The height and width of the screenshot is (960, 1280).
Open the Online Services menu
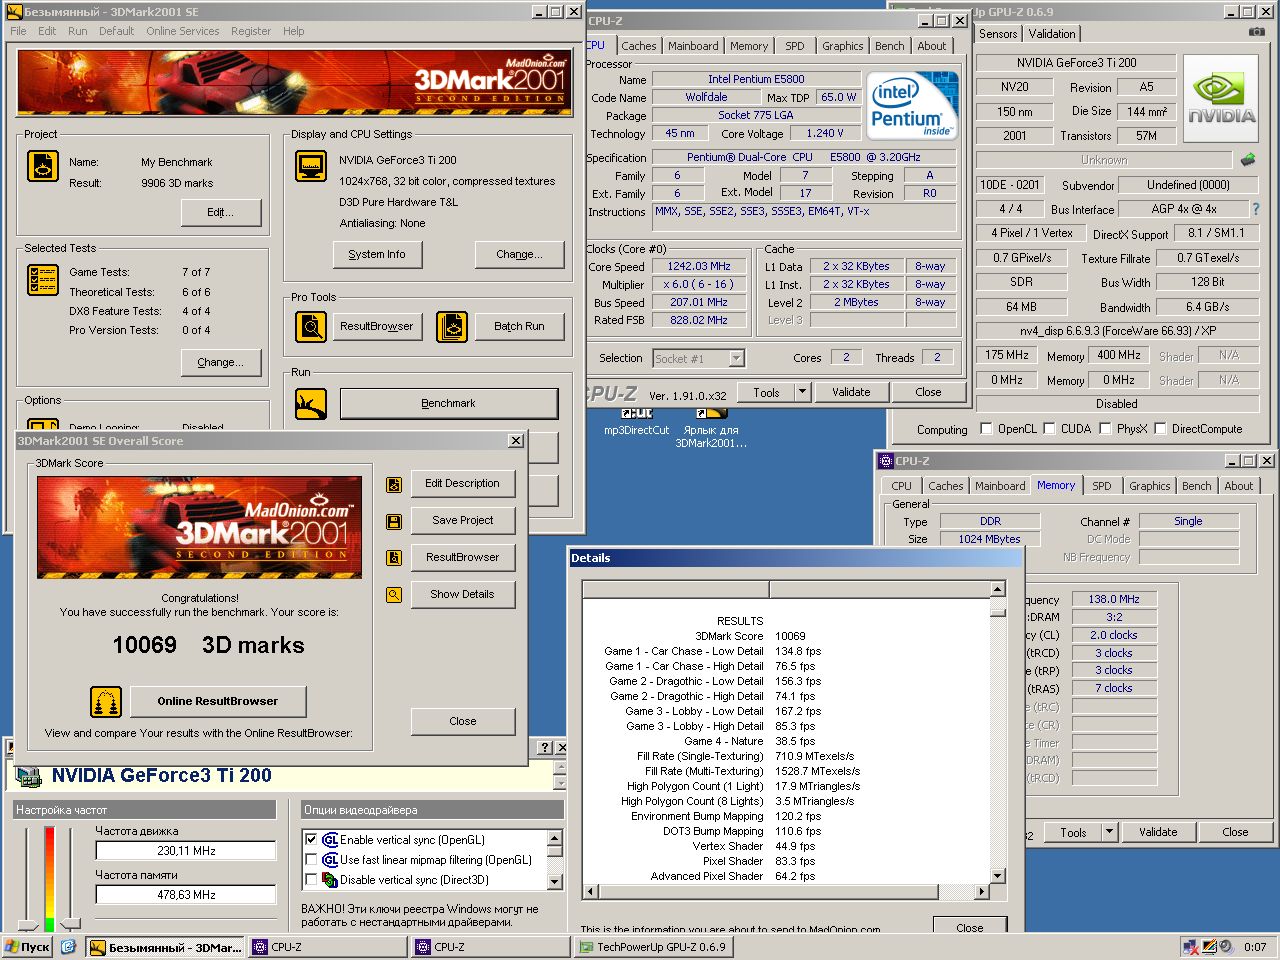[x=183, y=31]
